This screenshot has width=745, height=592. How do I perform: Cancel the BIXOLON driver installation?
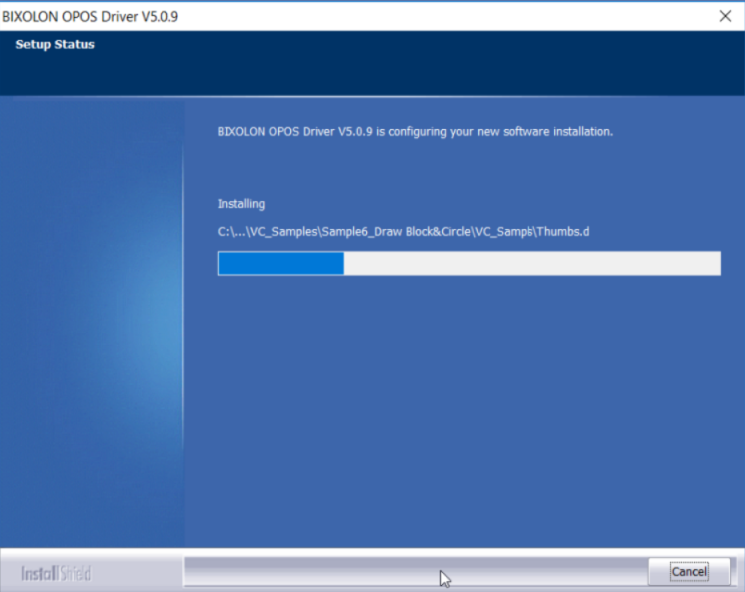[x=689, y=571]
